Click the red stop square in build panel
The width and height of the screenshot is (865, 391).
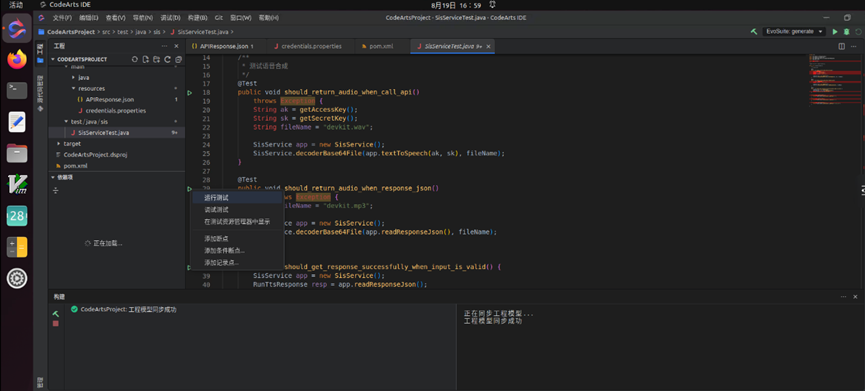56,323
